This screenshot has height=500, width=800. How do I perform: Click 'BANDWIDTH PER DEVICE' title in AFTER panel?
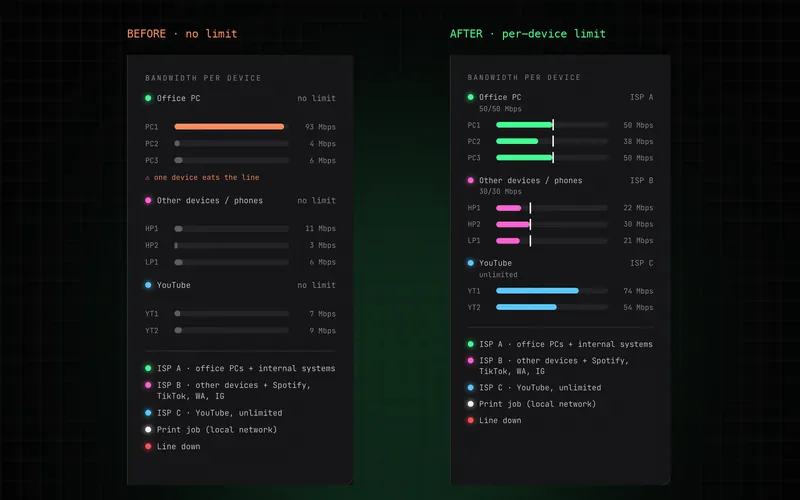click(524, 78)
